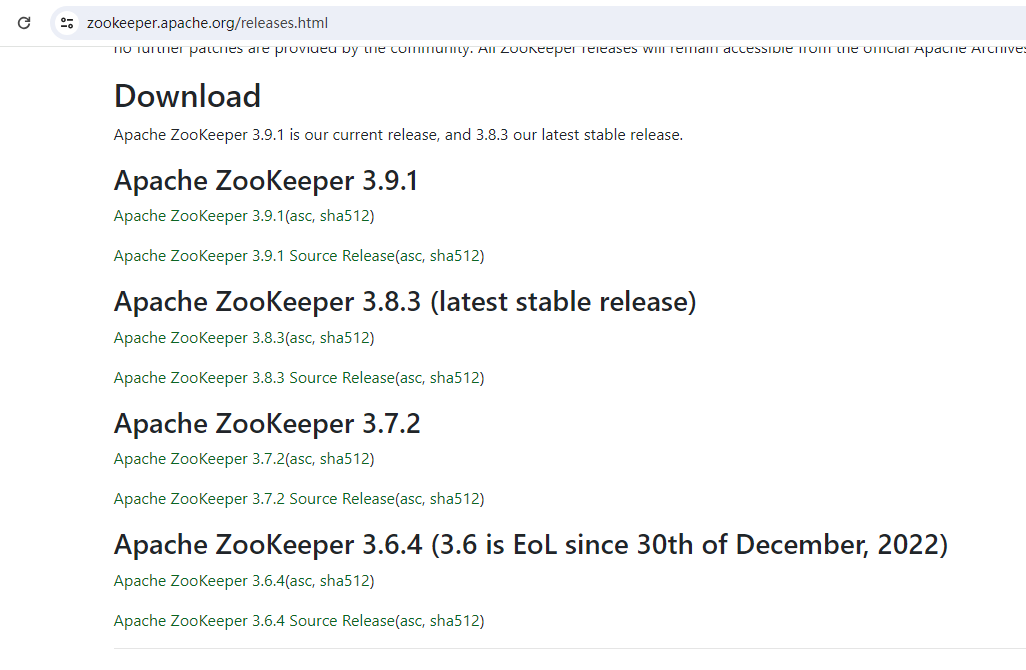Open asc signature of 3.6.4 Source Release

click(x=410, y=620)
